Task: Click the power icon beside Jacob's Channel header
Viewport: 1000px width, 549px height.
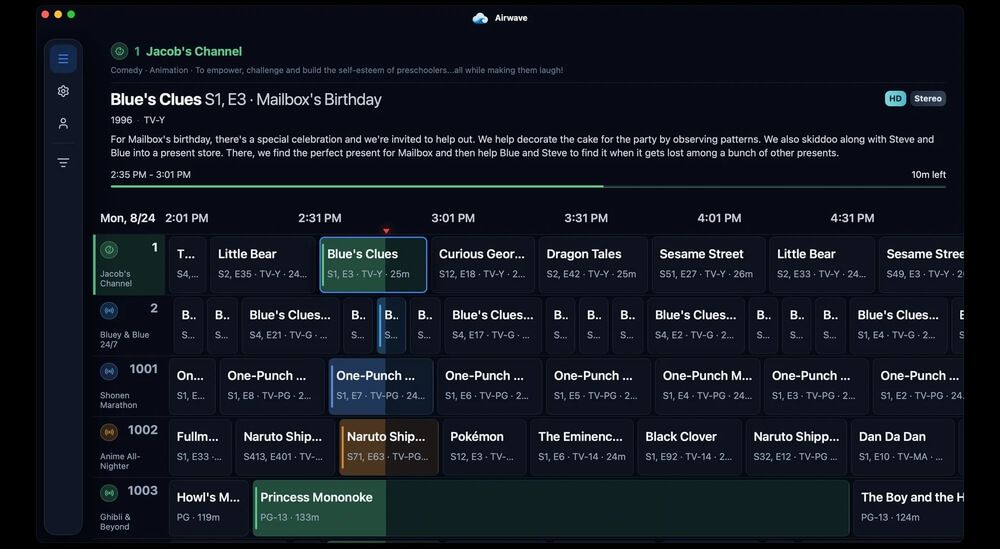Action: pyautogui.click(x=119, y=51)
